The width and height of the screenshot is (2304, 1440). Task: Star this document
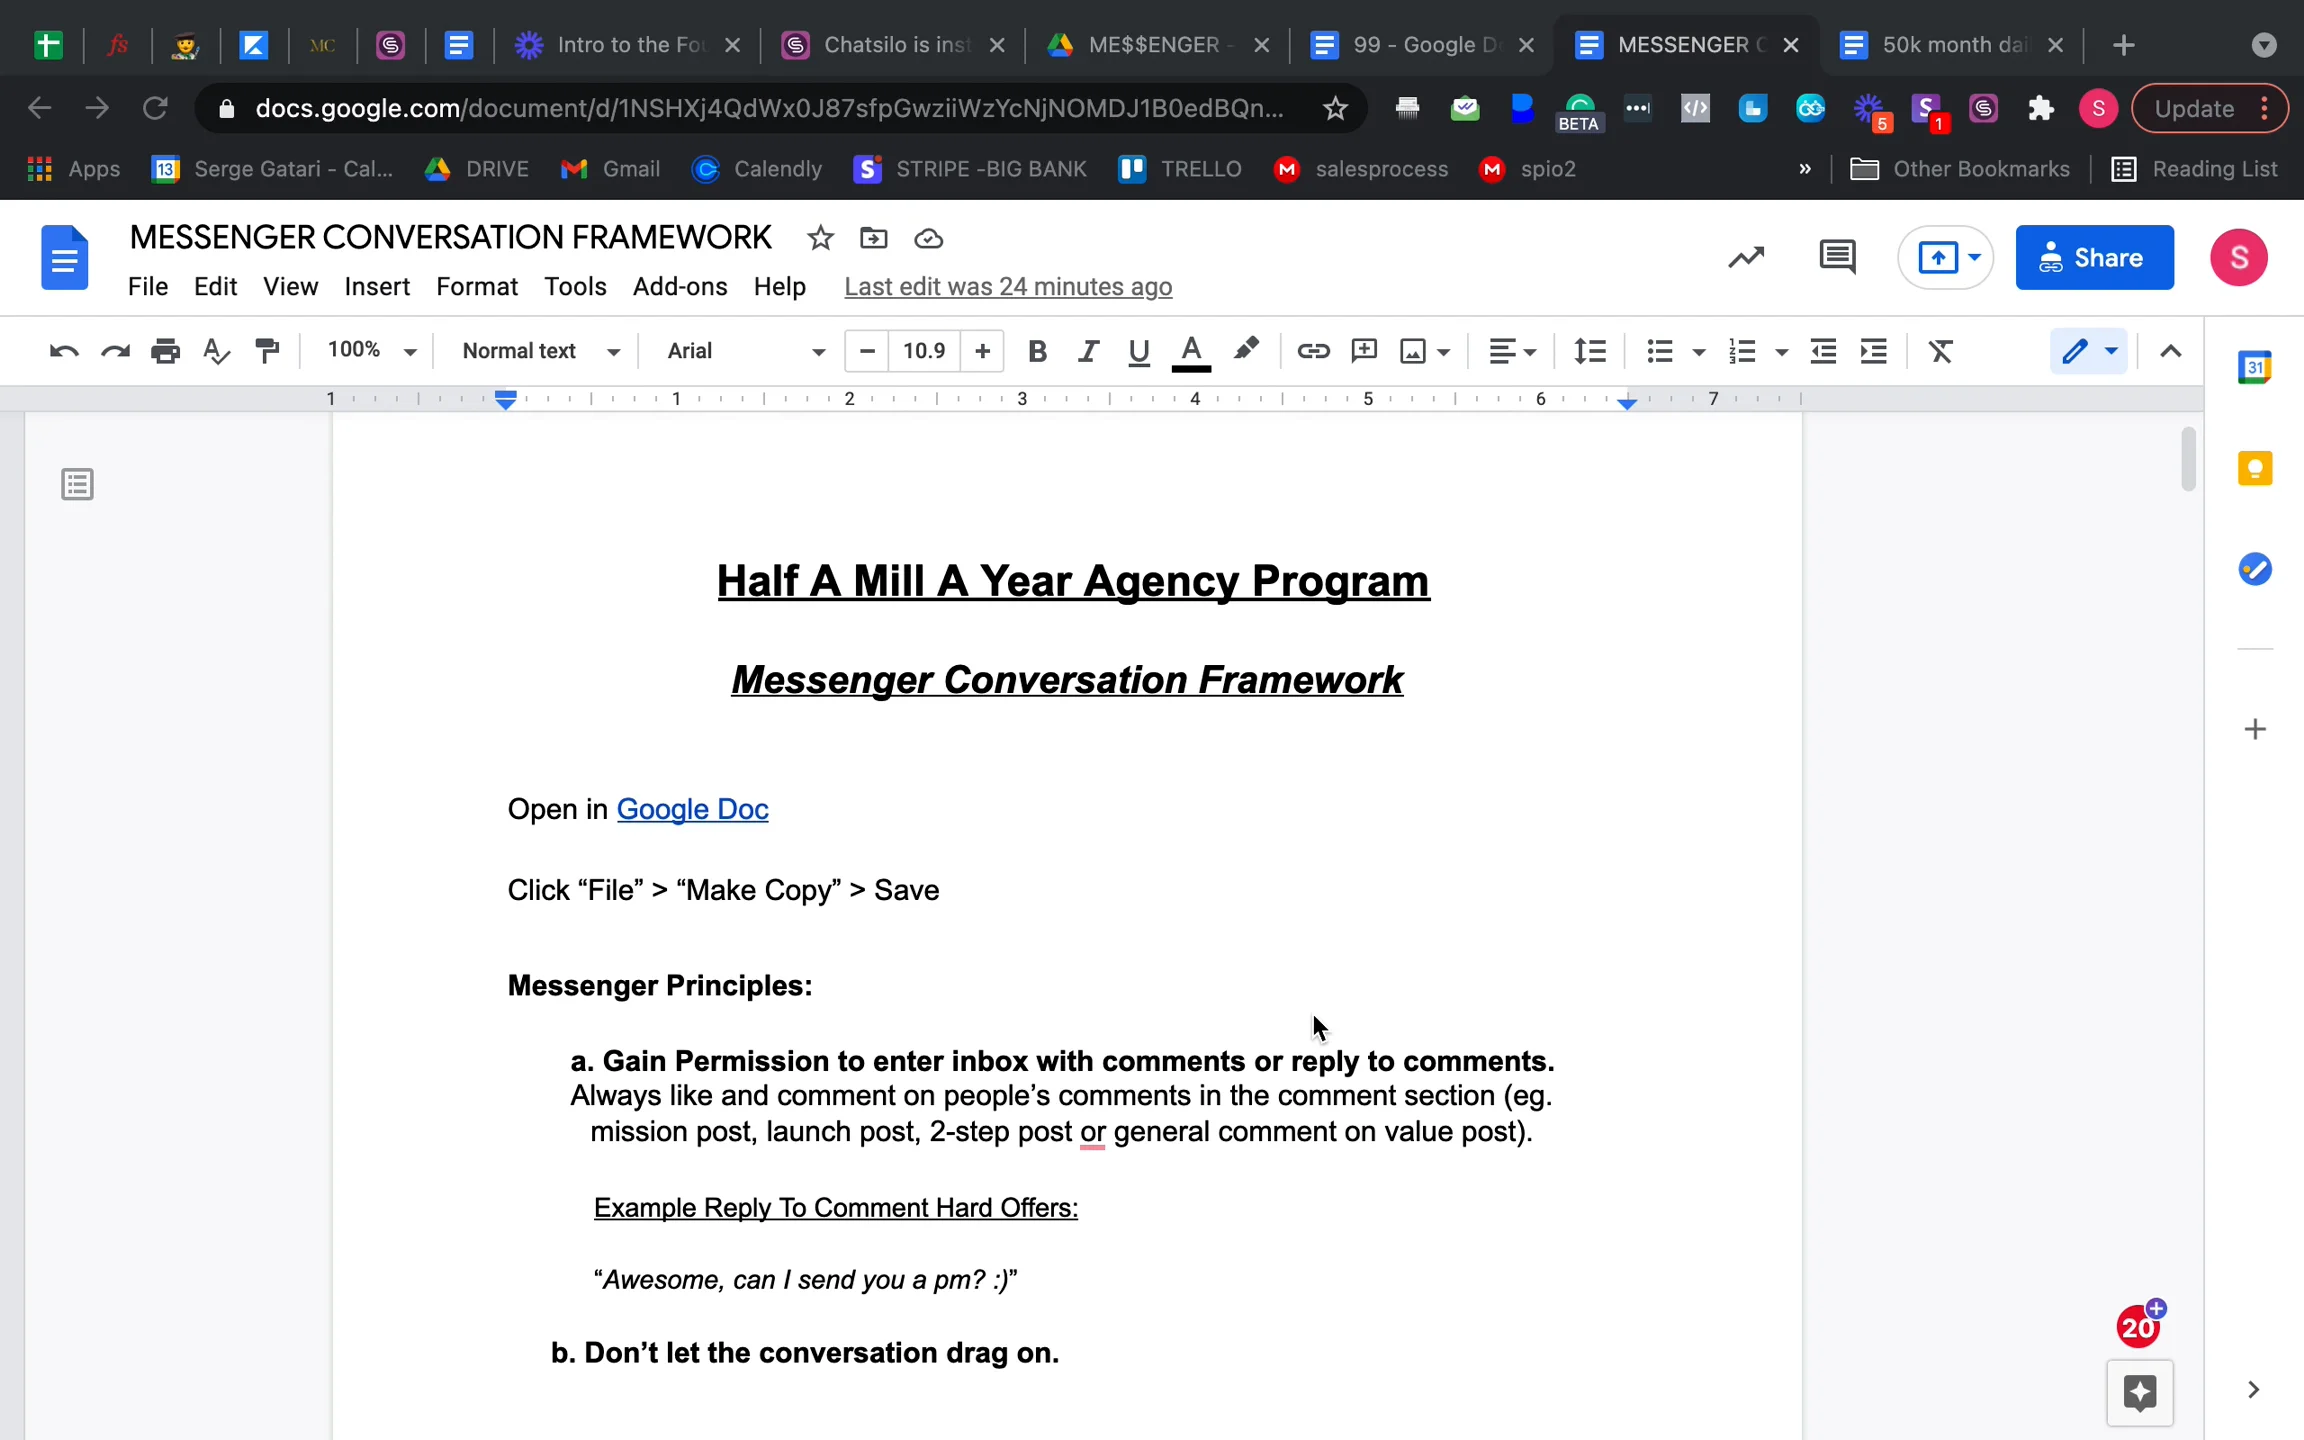tap(820, 238)
